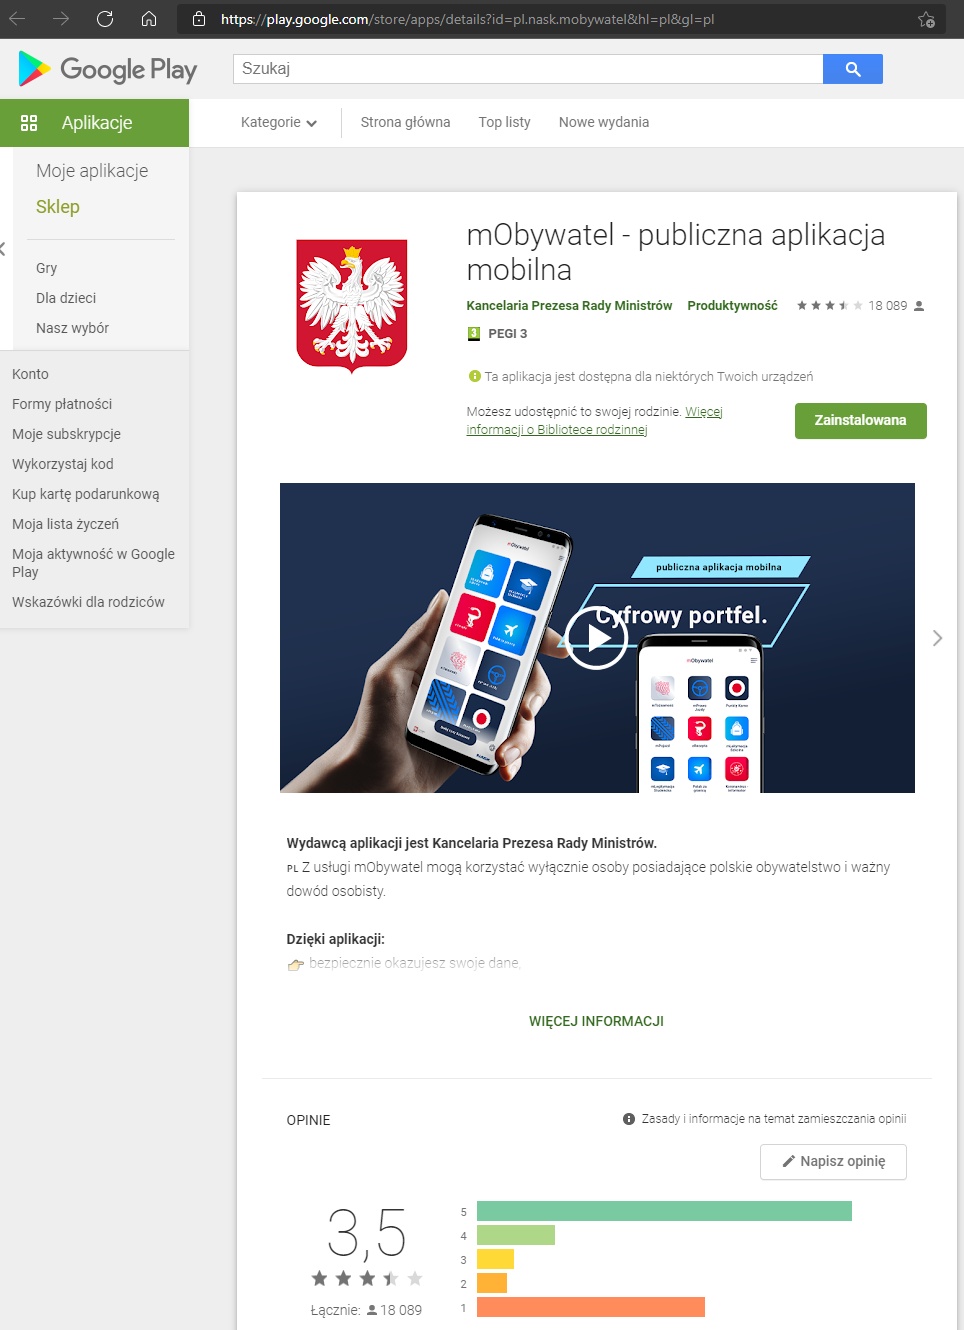Collapse the left sidebar arrow
This screenshot has height=1330, width=964.
(3, 249)
